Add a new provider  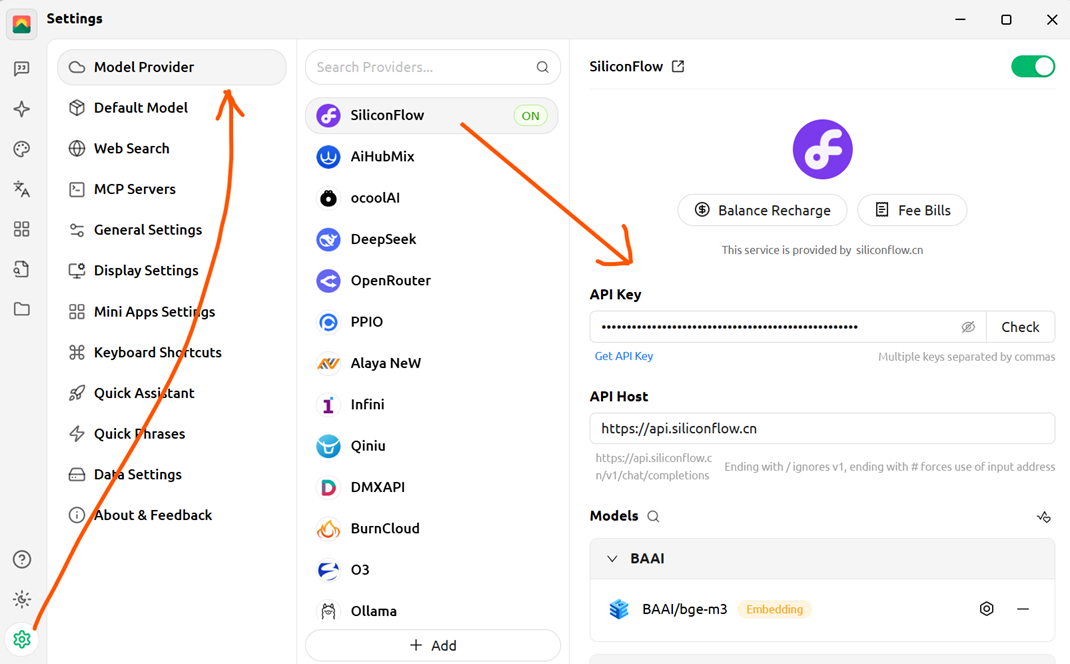433,646
